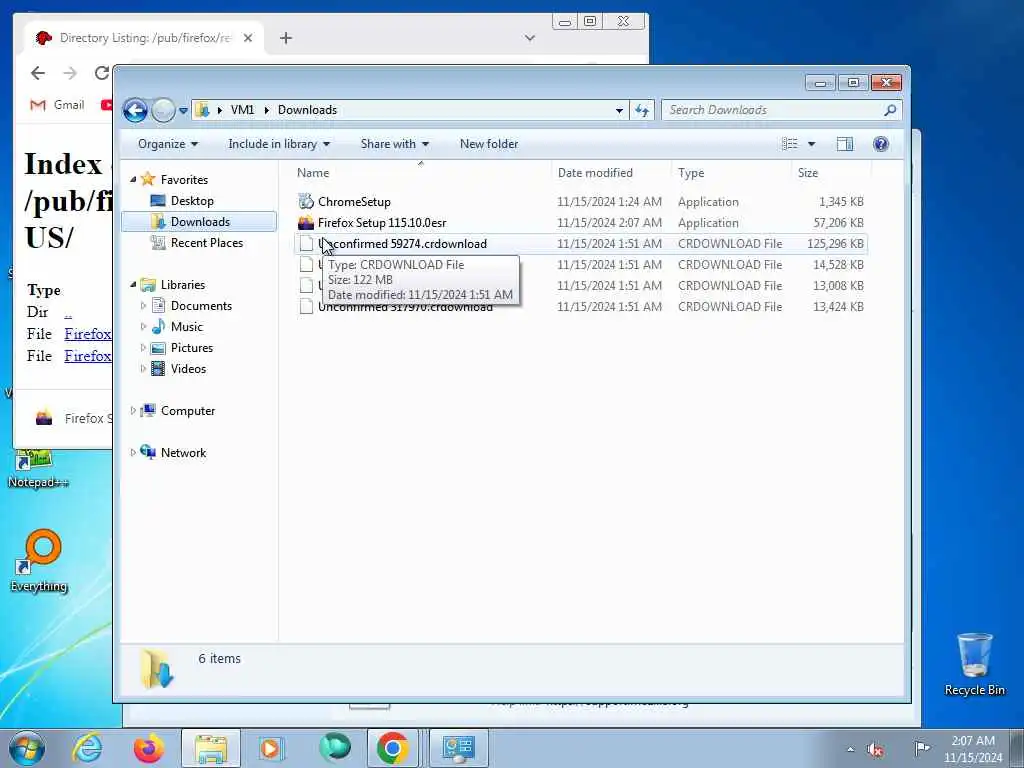Viewport: 1024px width, 768px height.
Task: Click the refresh button beside the address bar
Action: 643,110
